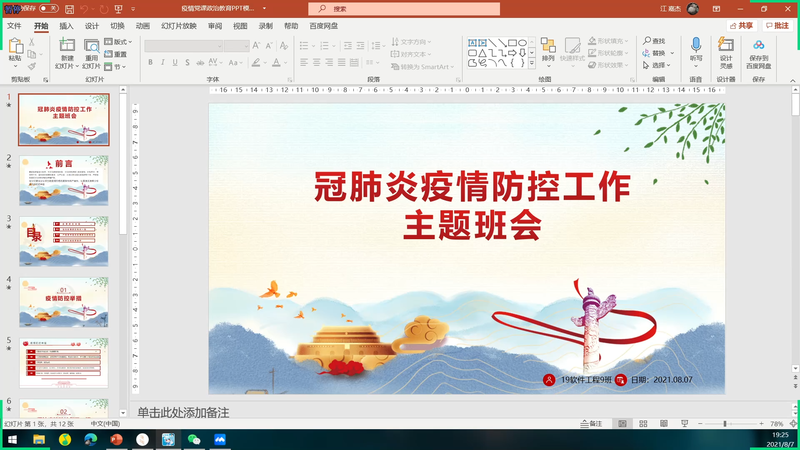Screen dimensions: 800x450
Task: Switch to the Design (设计) tab
Action: (x=92, y=26)
